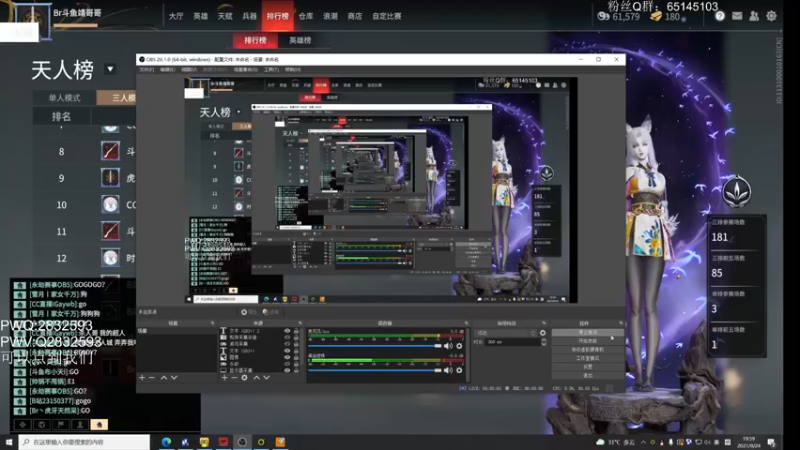Click the 开始录制 button in OBS

pos(587,341)
